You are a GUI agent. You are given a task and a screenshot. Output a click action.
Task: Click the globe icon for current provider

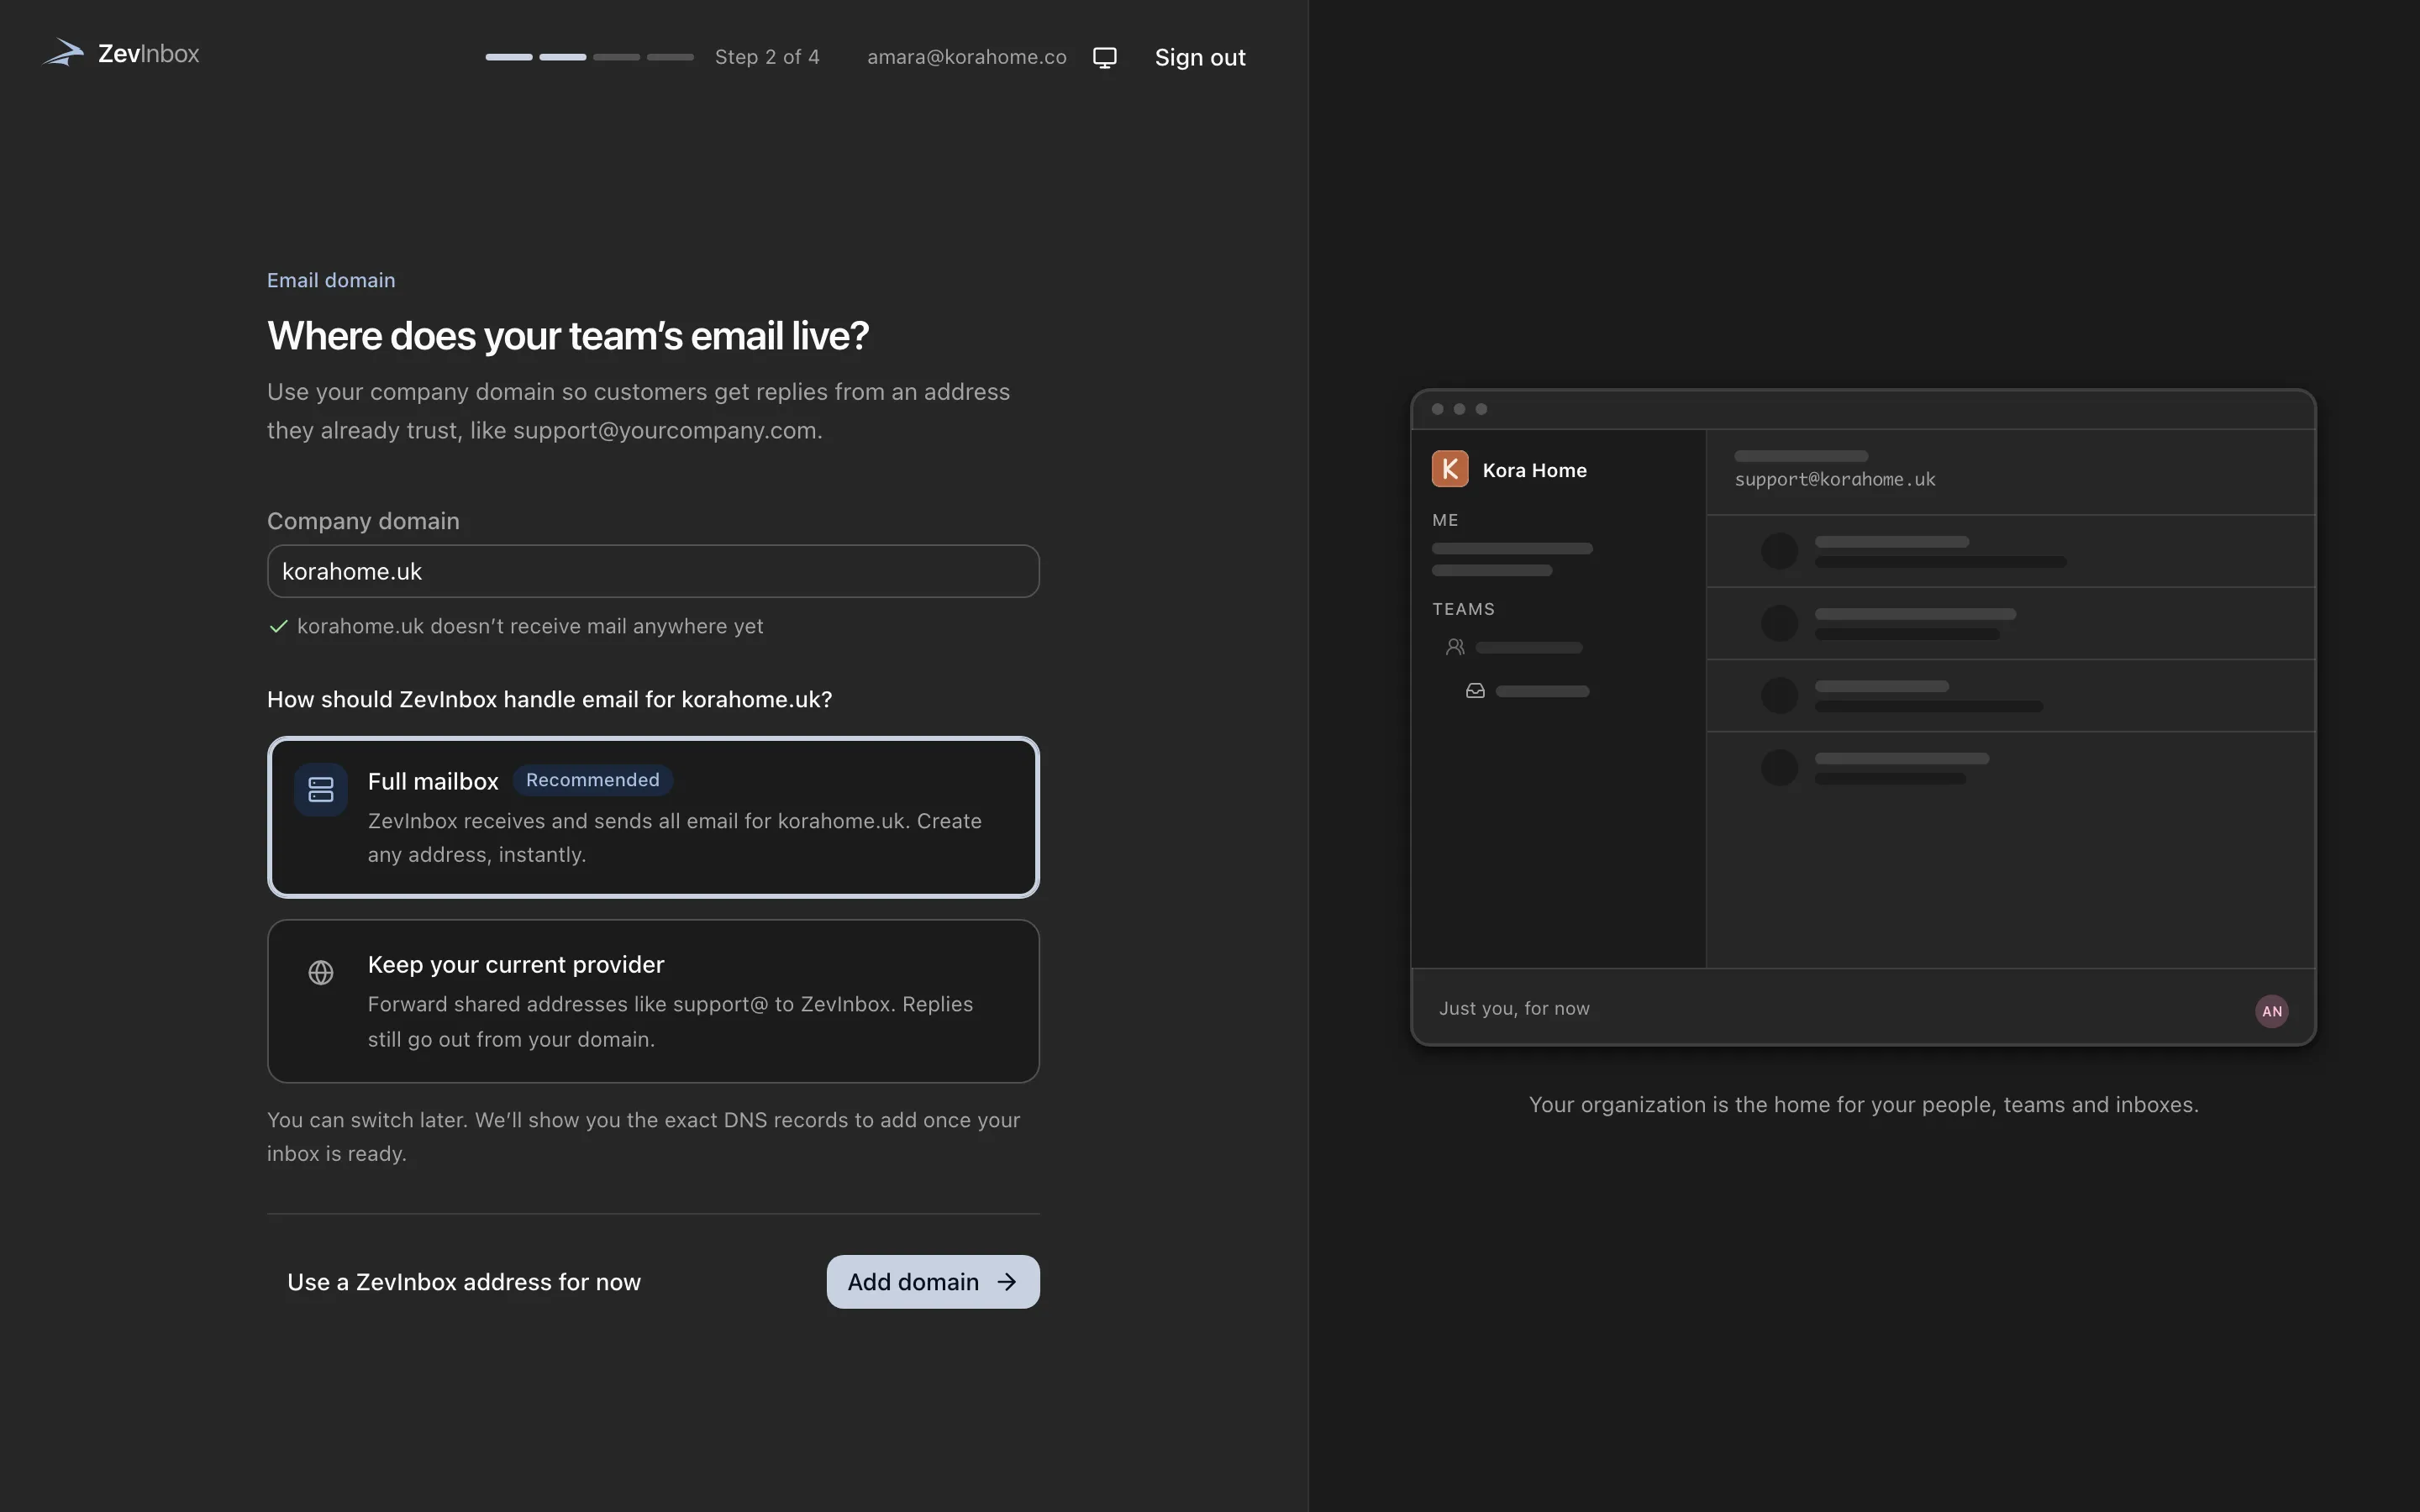point(321,972)
